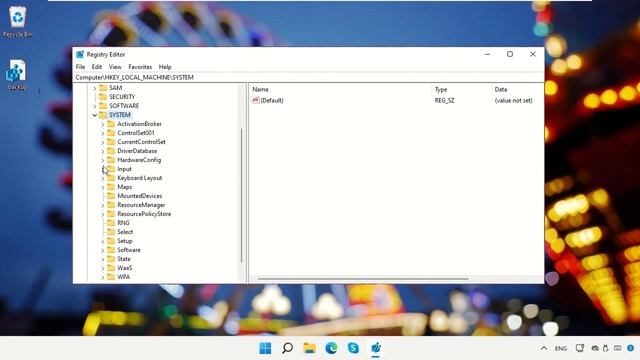The height and width of the screenshot is (360, 640).
Task: Expand the Keyboard Layout key
Action: click(x=103, y=178)
